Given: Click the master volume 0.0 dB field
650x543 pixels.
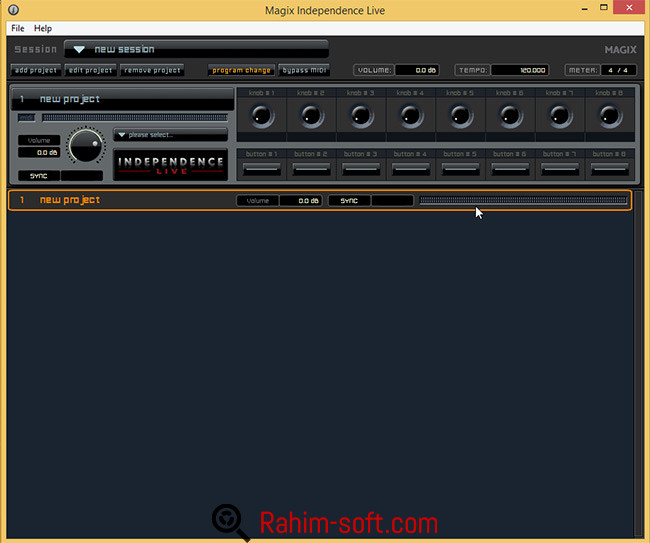Looking at the screenshot, I should point(417,70).
